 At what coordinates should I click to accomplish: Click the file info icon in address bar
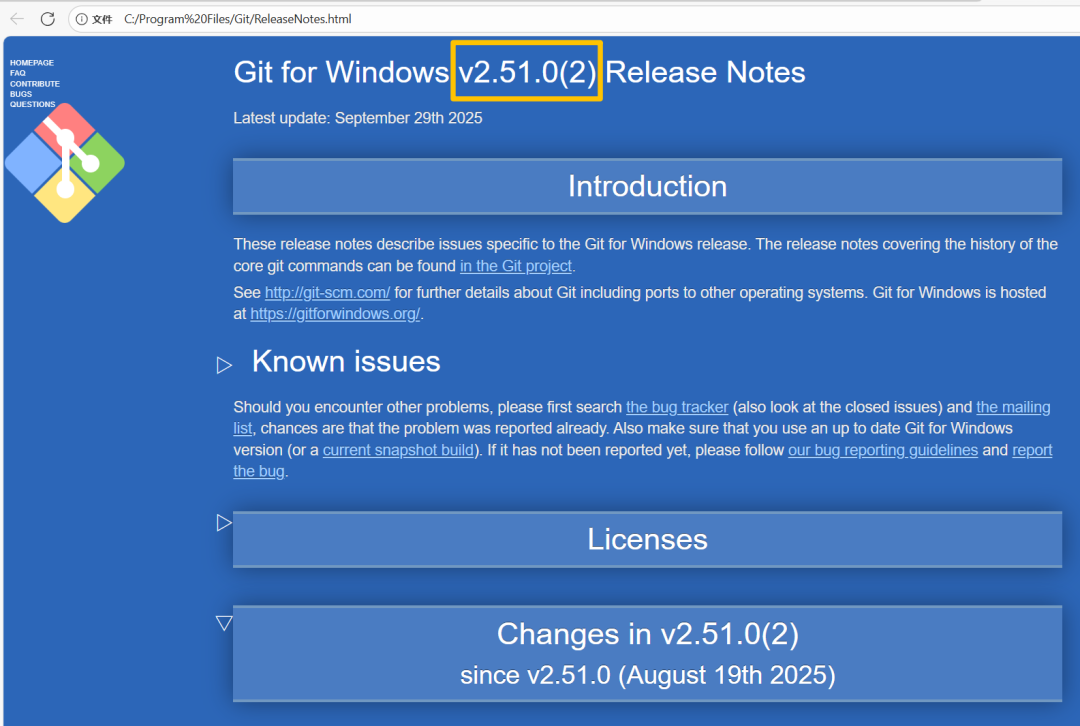coord(81,19)
